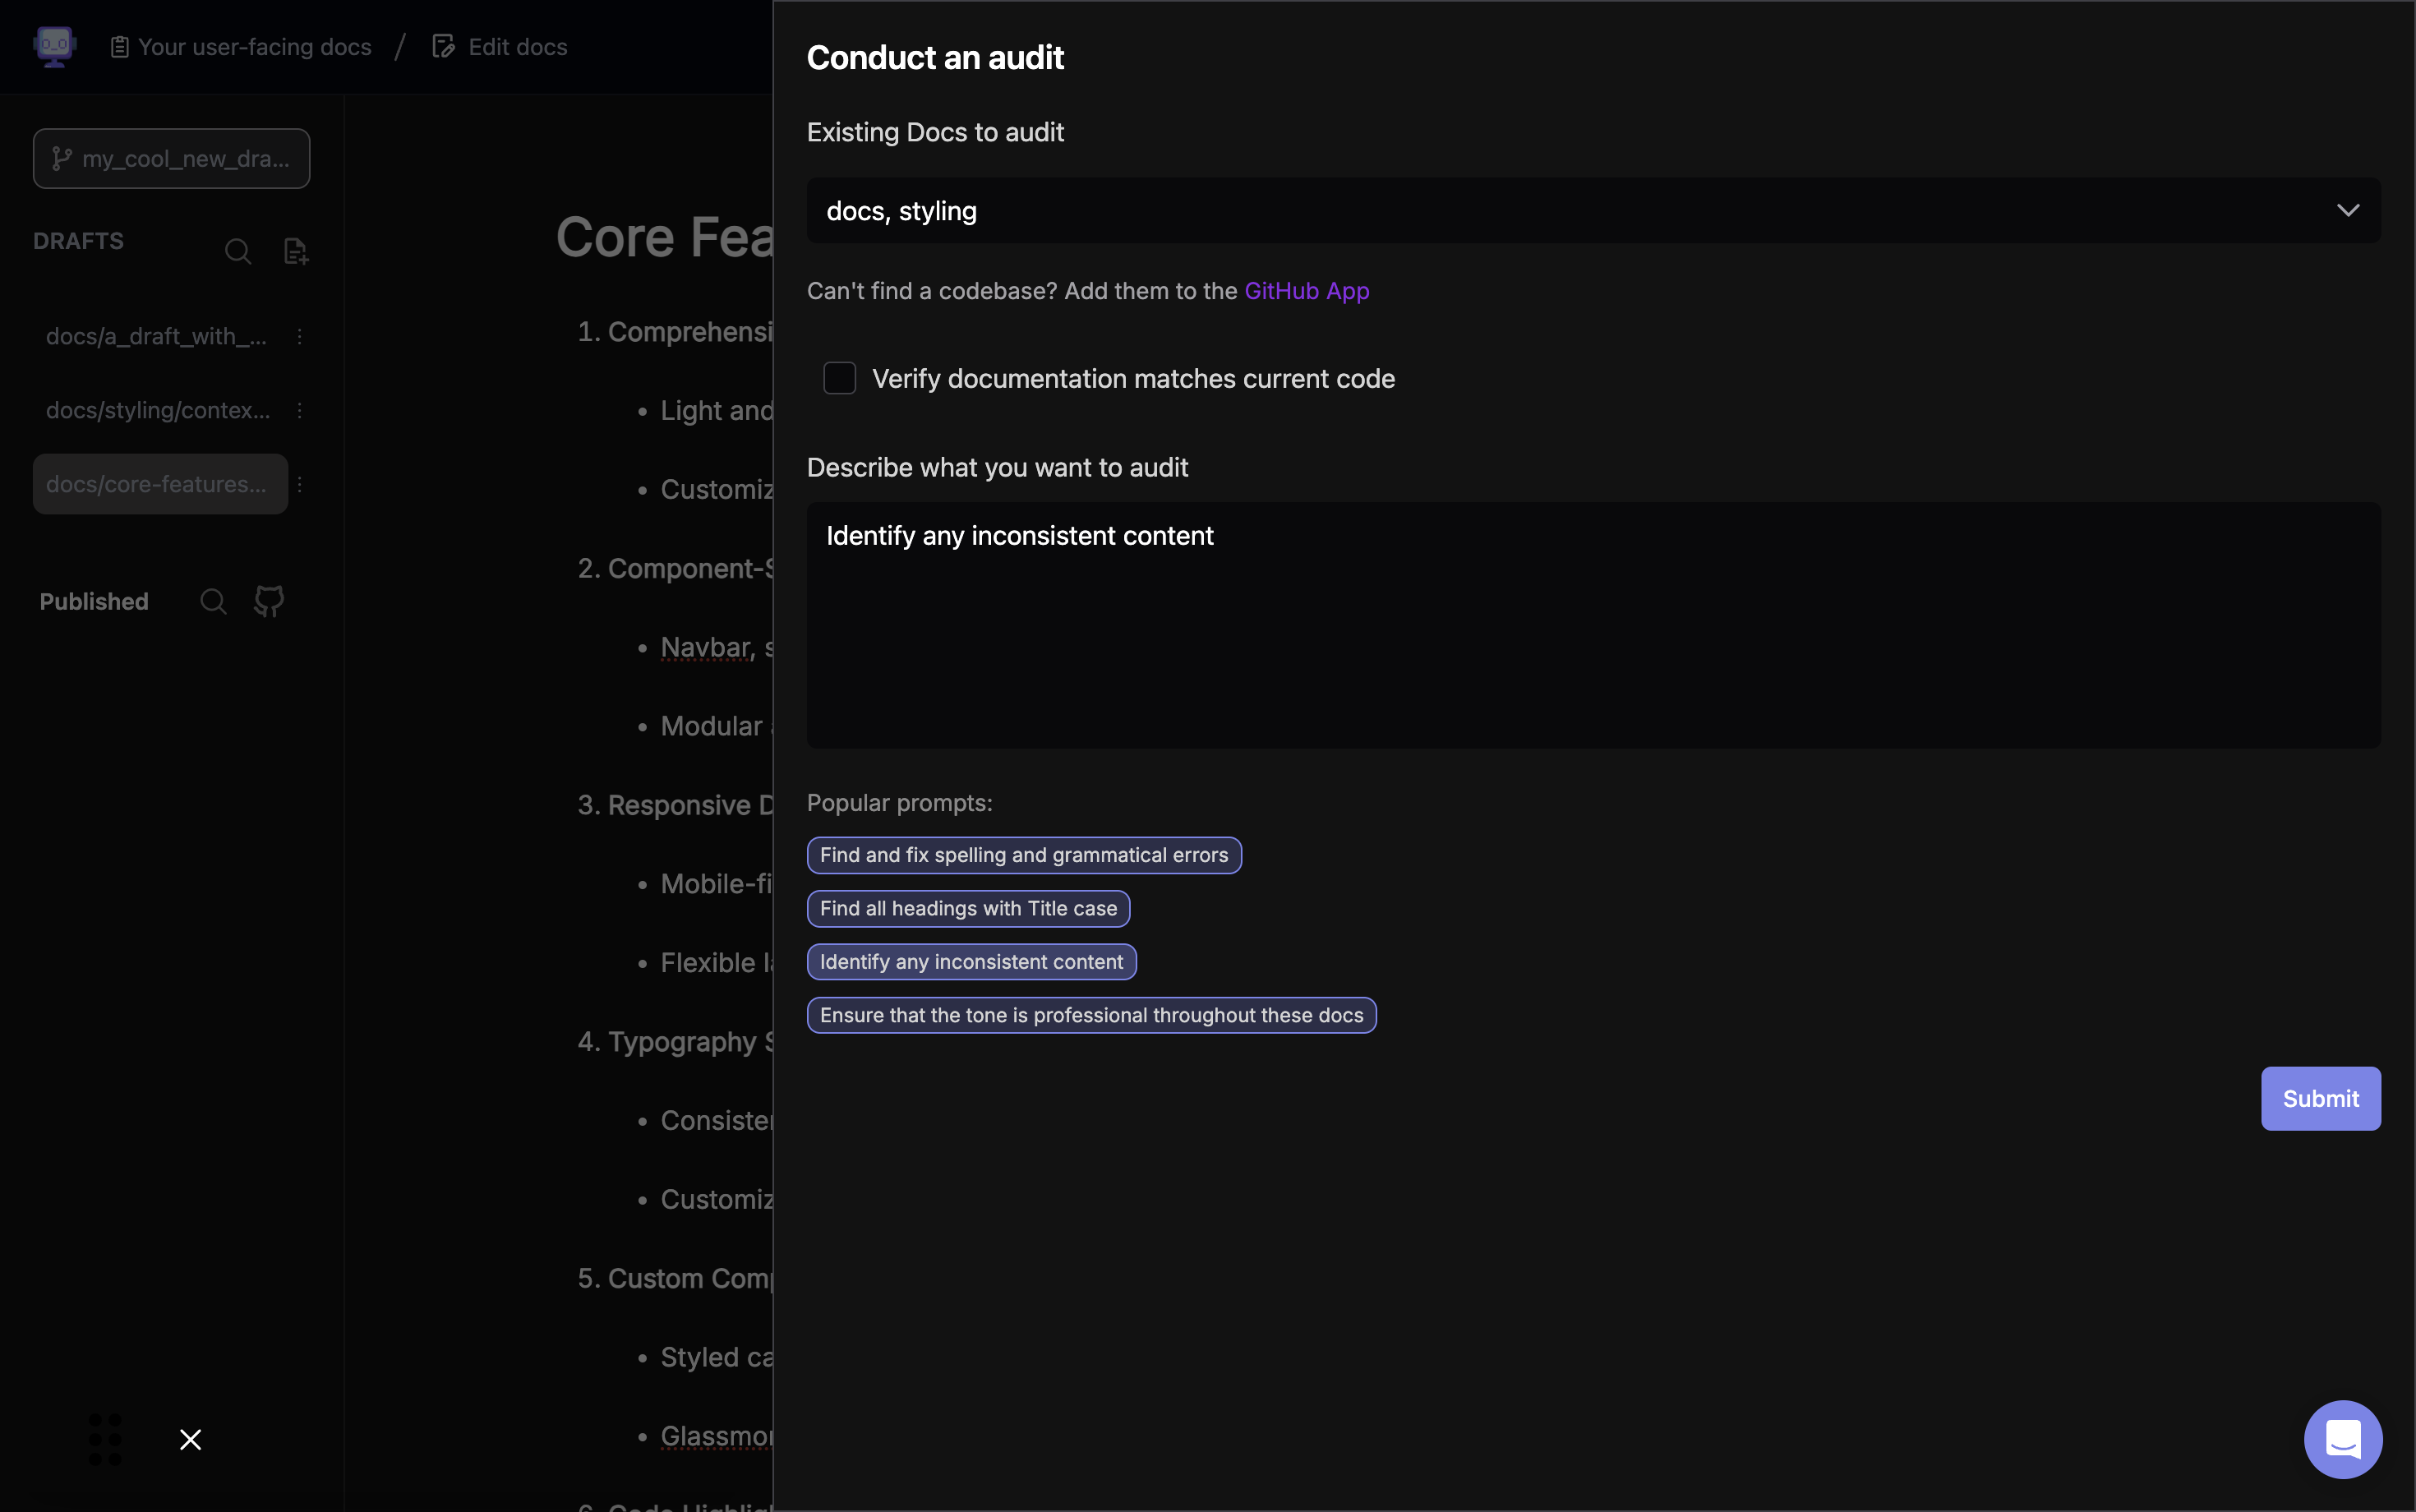Follow the GitHub App link
This screenshot has width=2416, height=1512.
(x=1306, y=291)
